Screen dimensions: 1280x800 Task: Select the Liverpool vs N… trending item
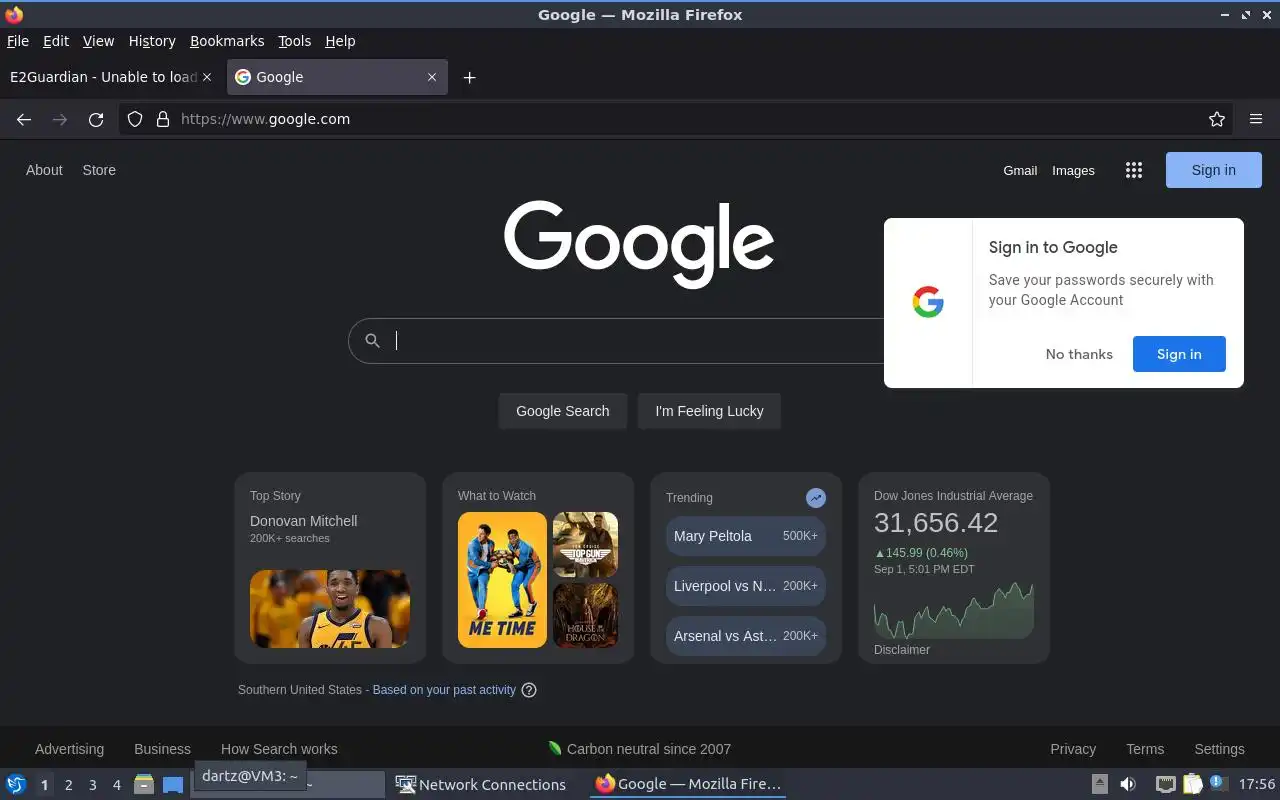(x=746, y=586)
